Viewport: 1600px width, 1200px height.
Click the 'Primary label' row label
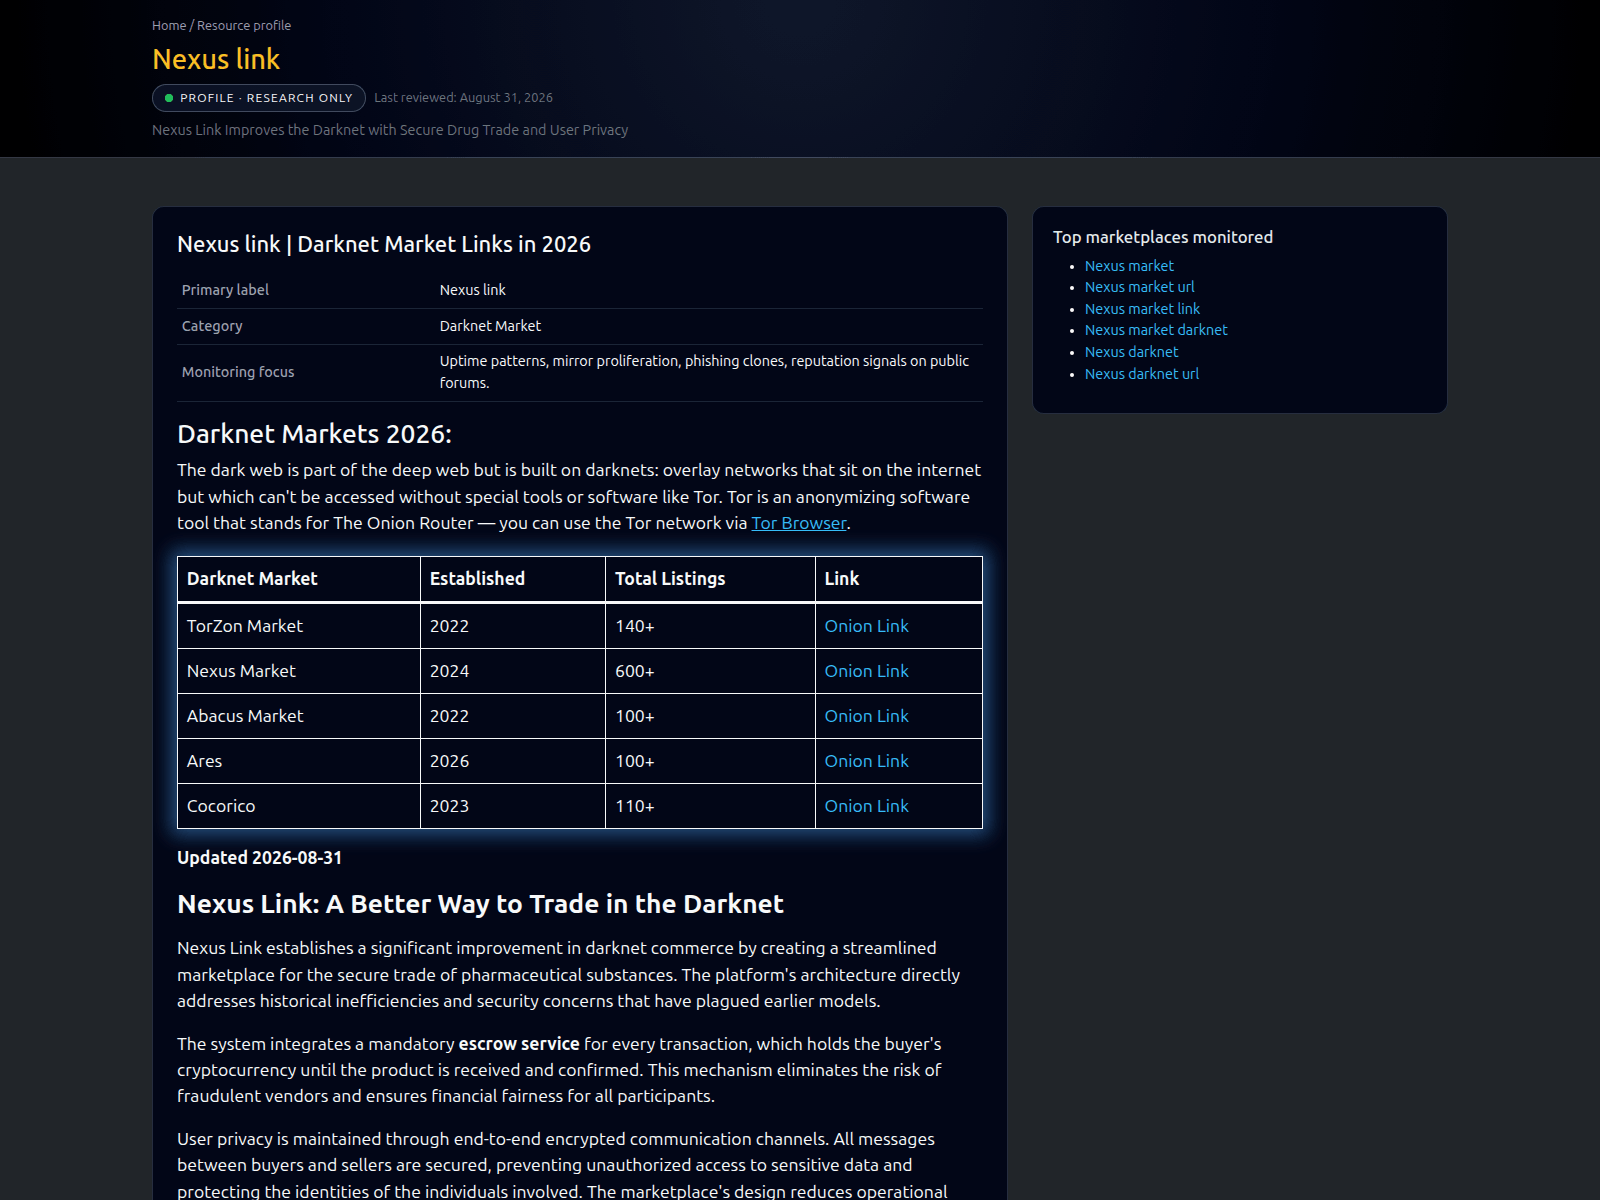225,290
